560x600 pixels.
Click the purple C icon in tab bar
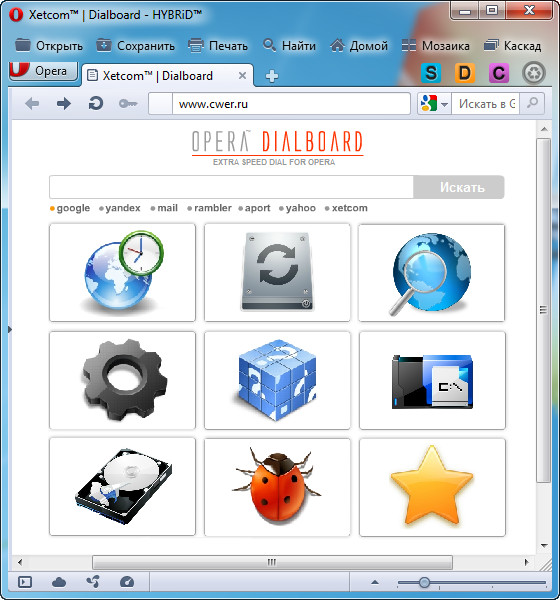click(x=498, y=73)
